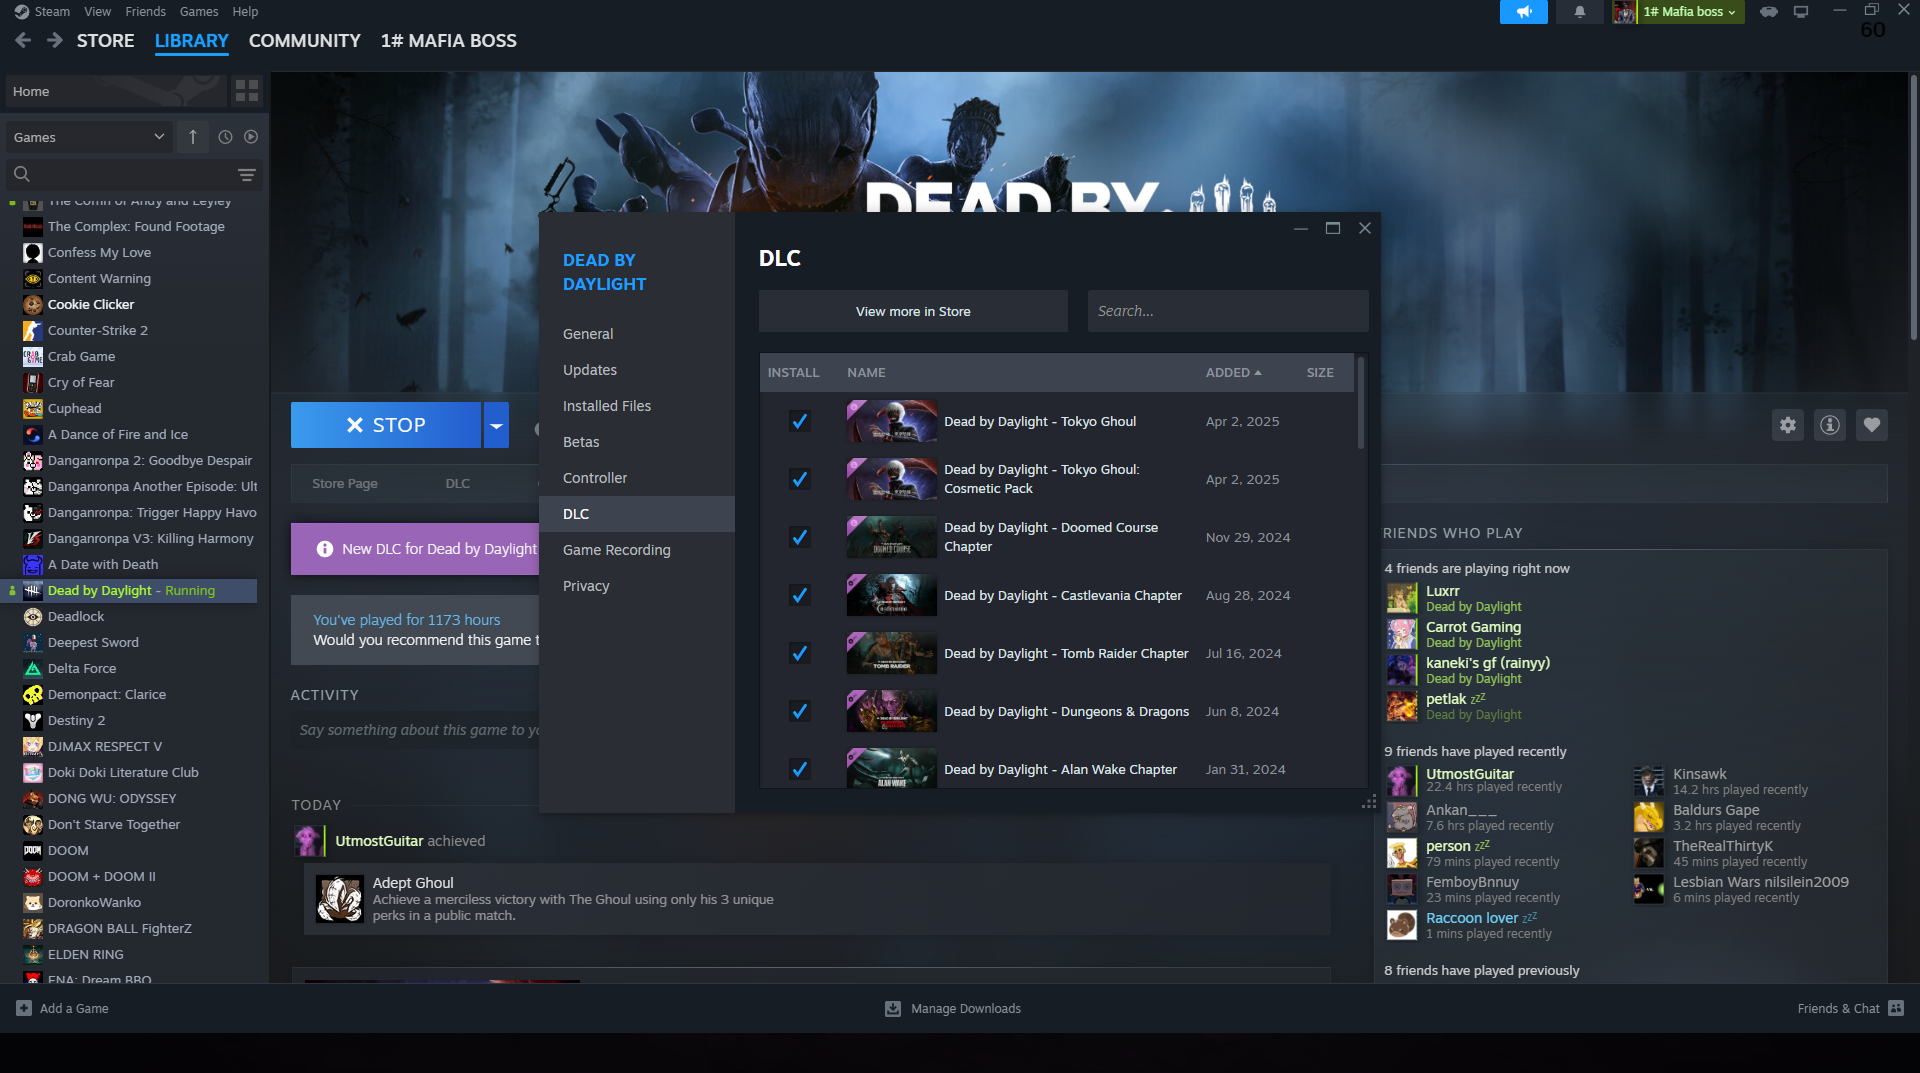Click the DLC list scrollbar
The width and height of the screenshot is (1920, 1073).
pos(1360,402)
